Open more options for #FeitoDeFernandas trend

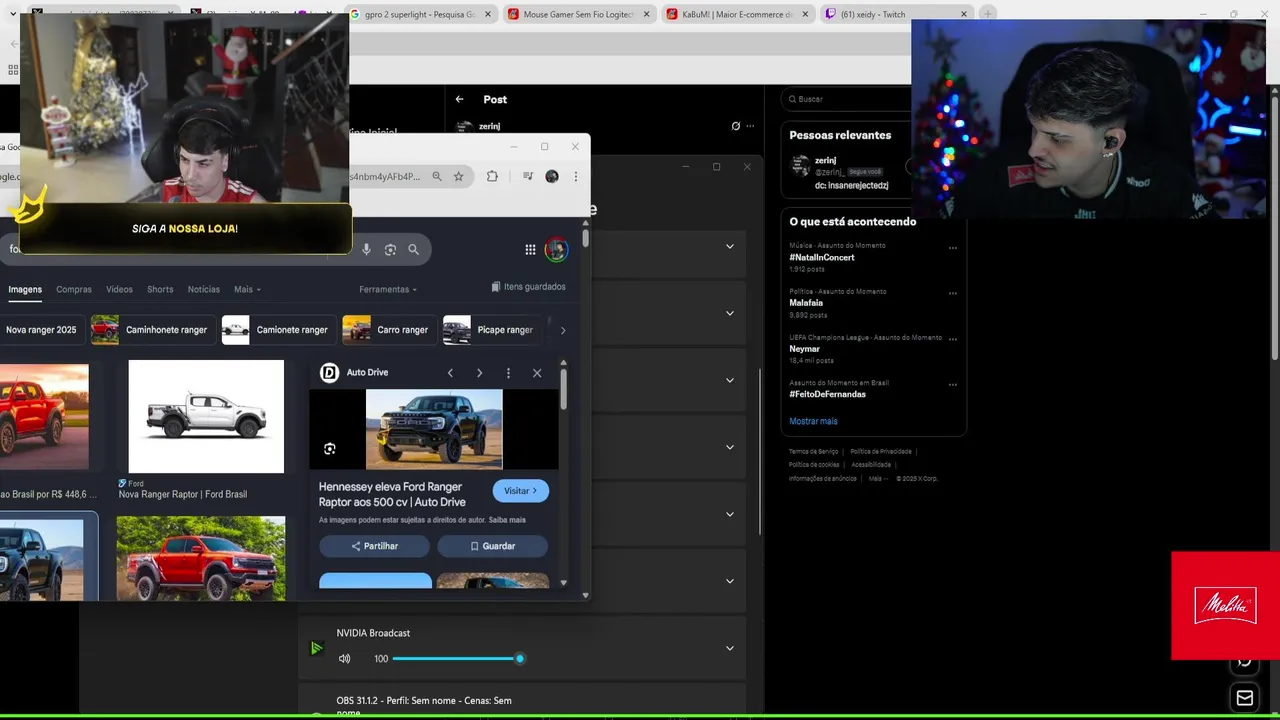952,384
